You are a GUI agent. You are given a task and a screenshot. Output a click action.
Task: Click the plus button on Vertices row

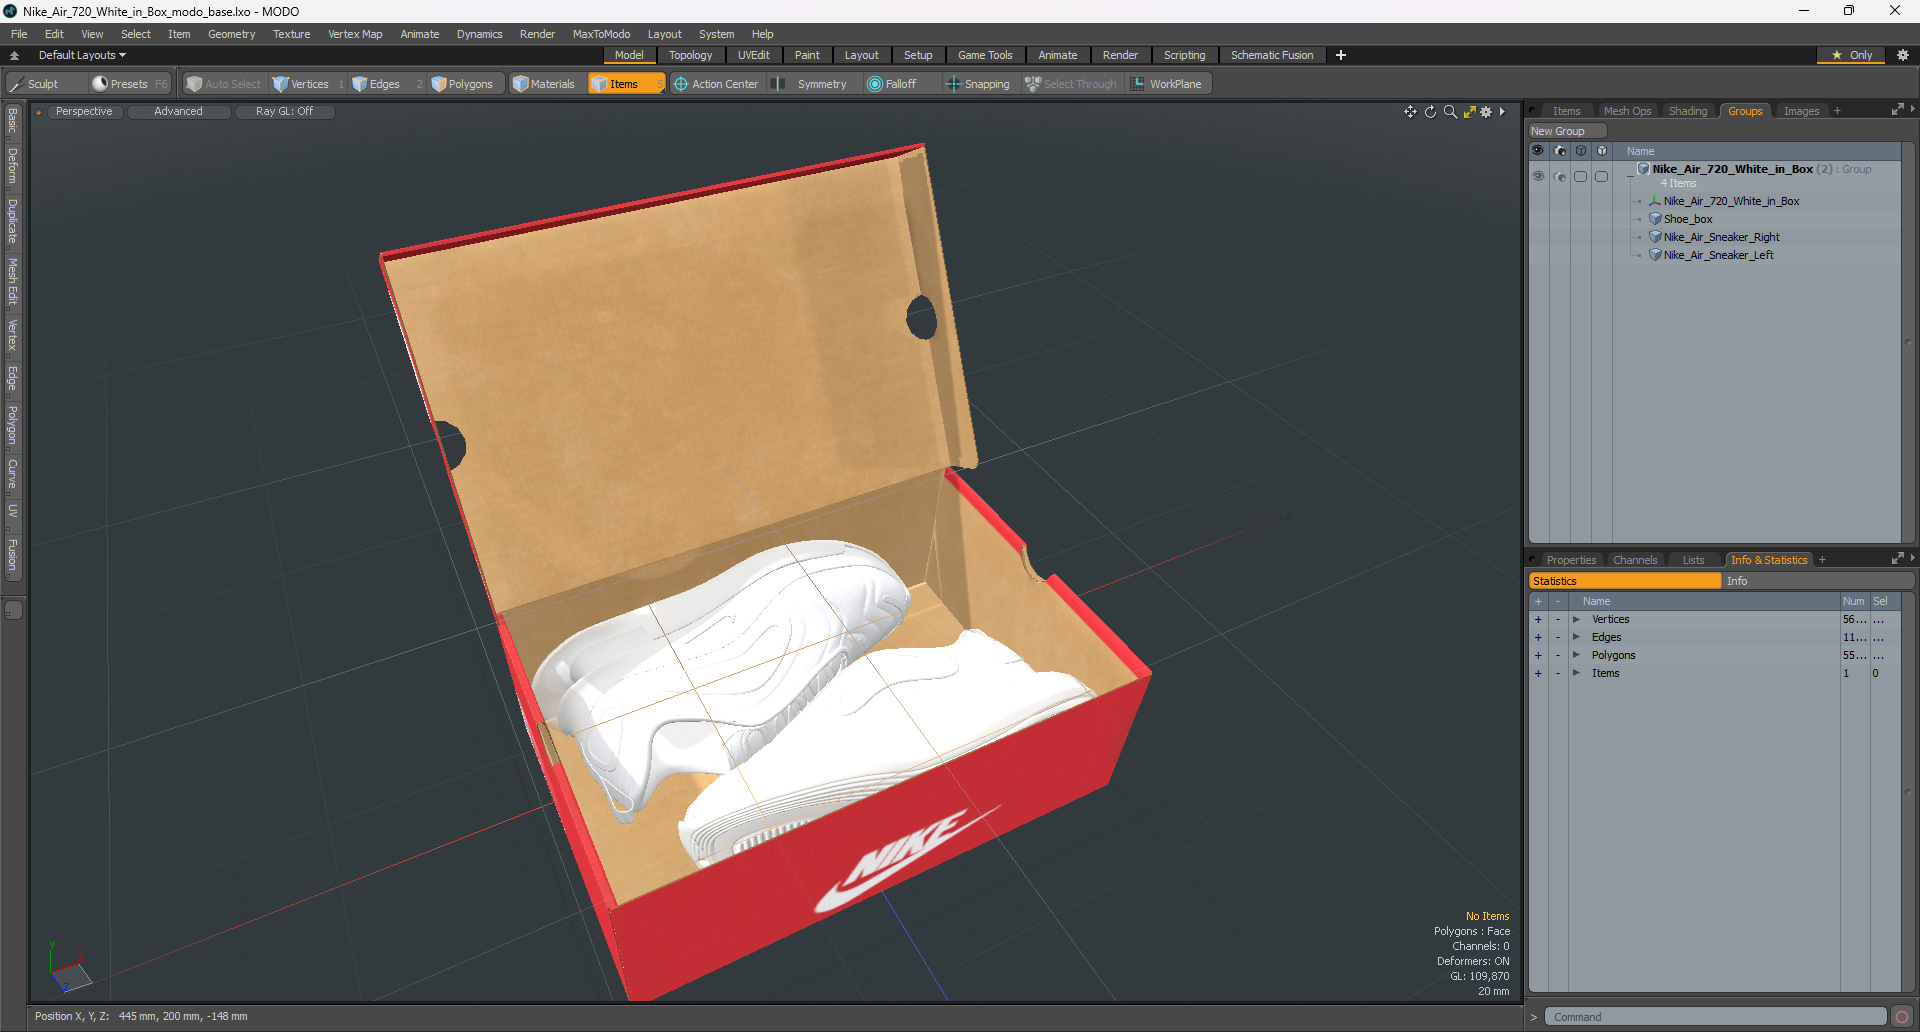[x=1538, y=620]
